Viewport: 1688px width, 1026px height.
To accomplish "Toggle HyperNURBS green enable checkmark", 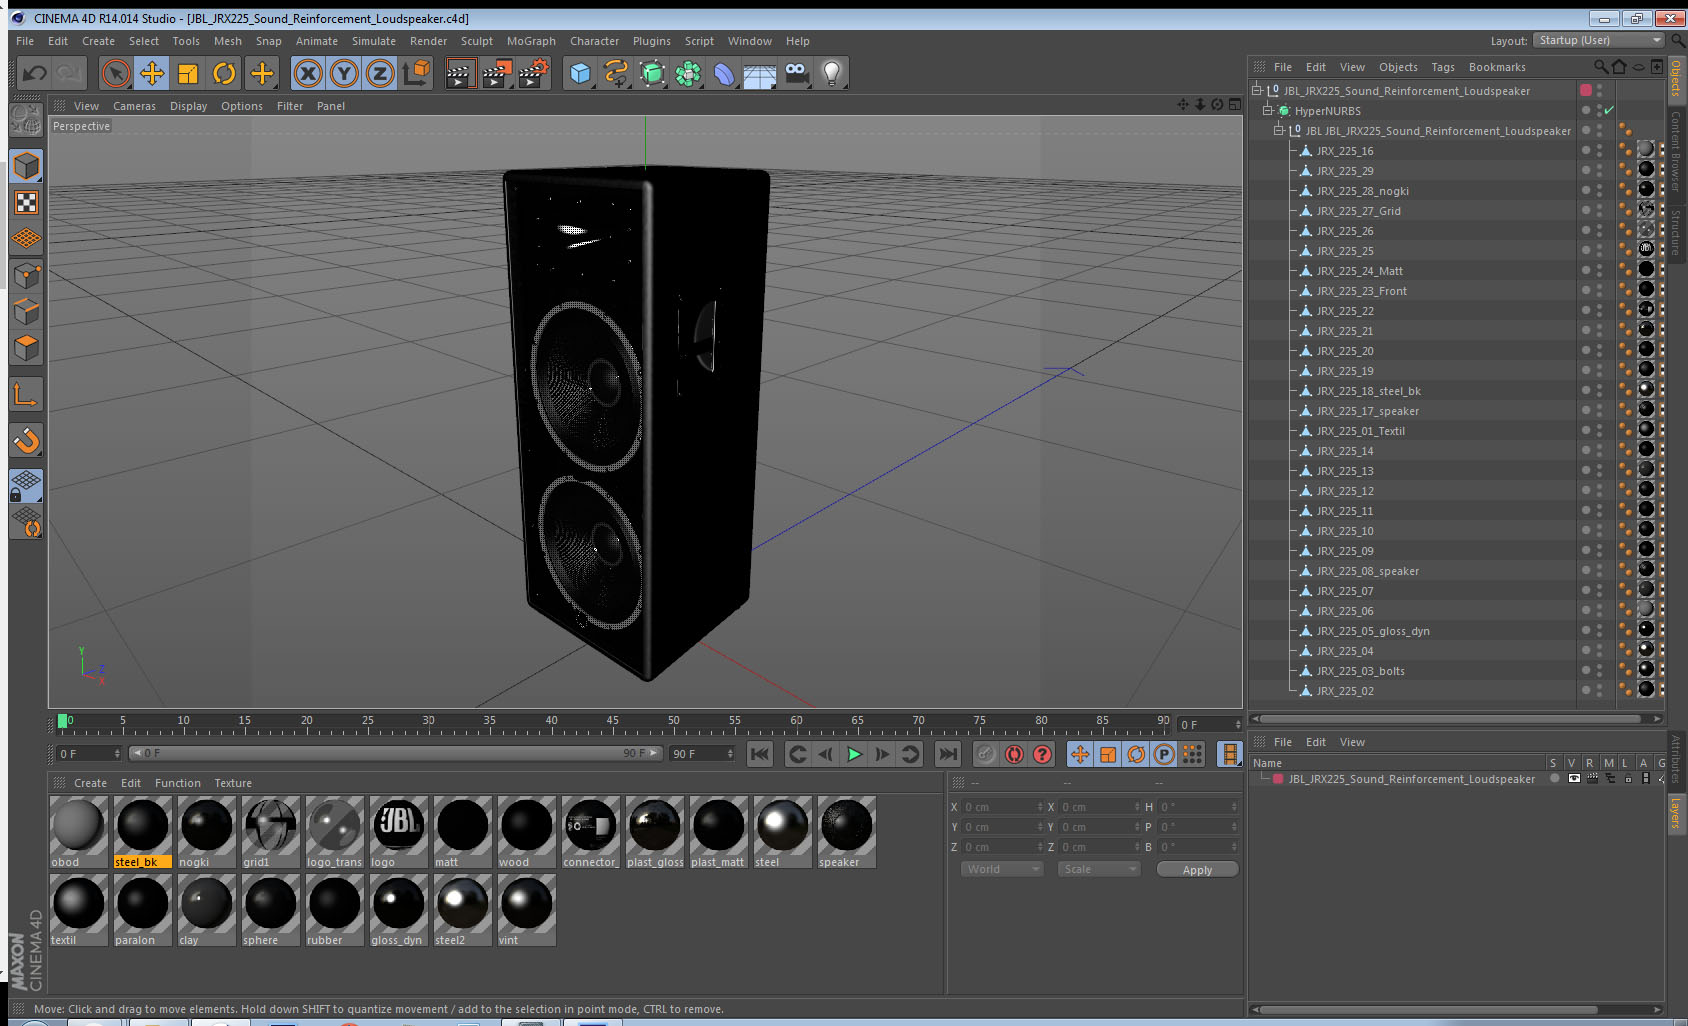I will point(1609,110).
